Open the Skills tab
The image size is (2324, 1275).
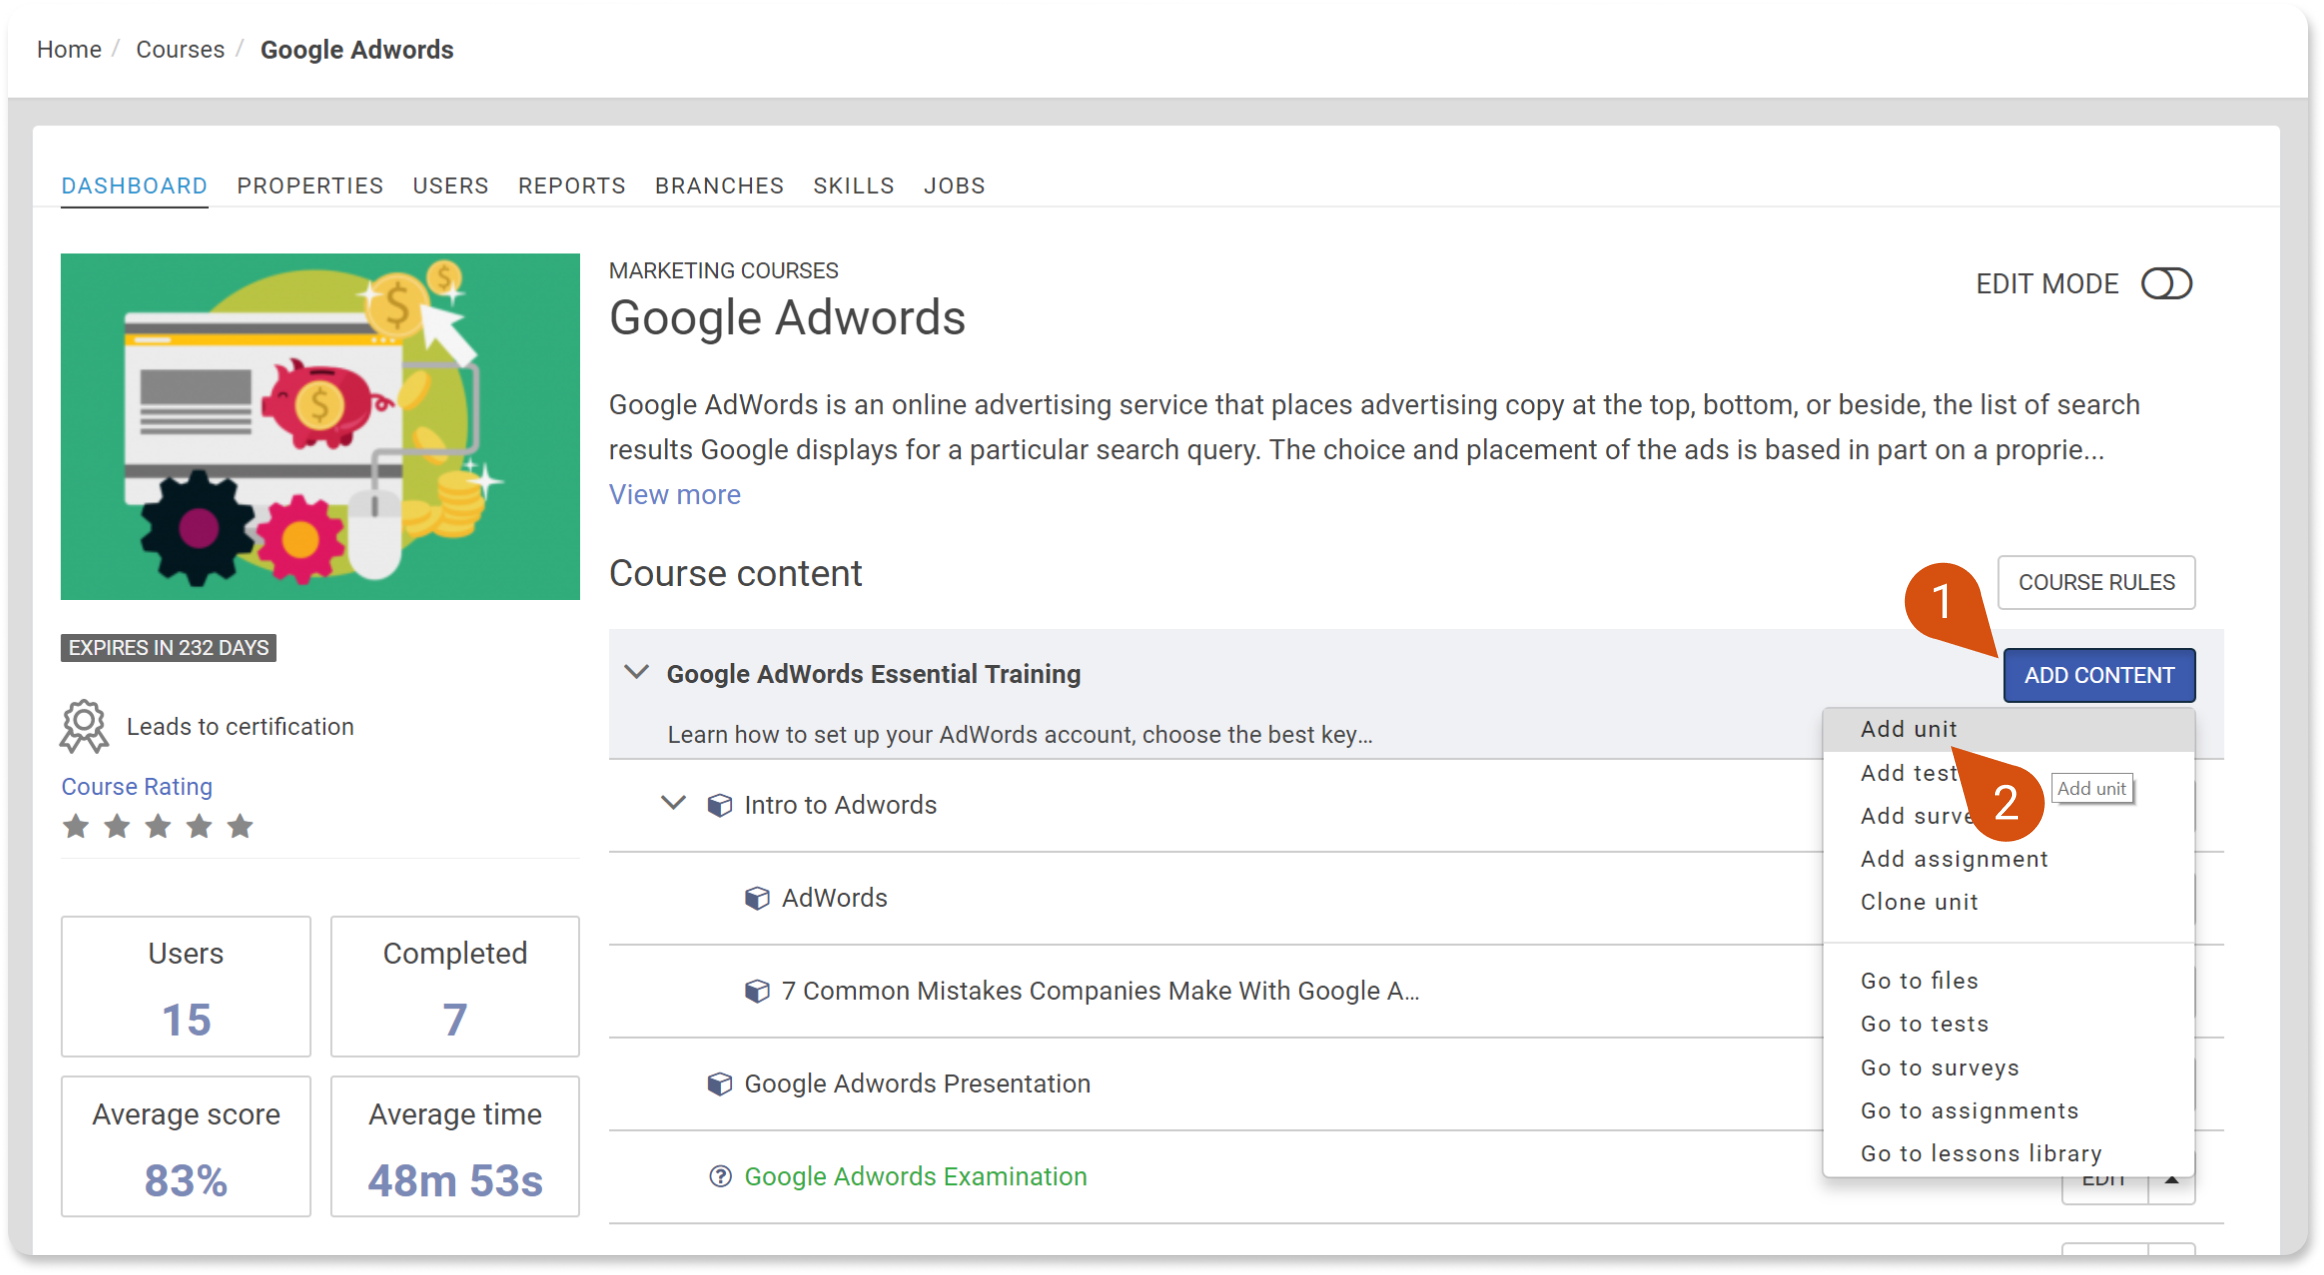[x=854, y=186]
